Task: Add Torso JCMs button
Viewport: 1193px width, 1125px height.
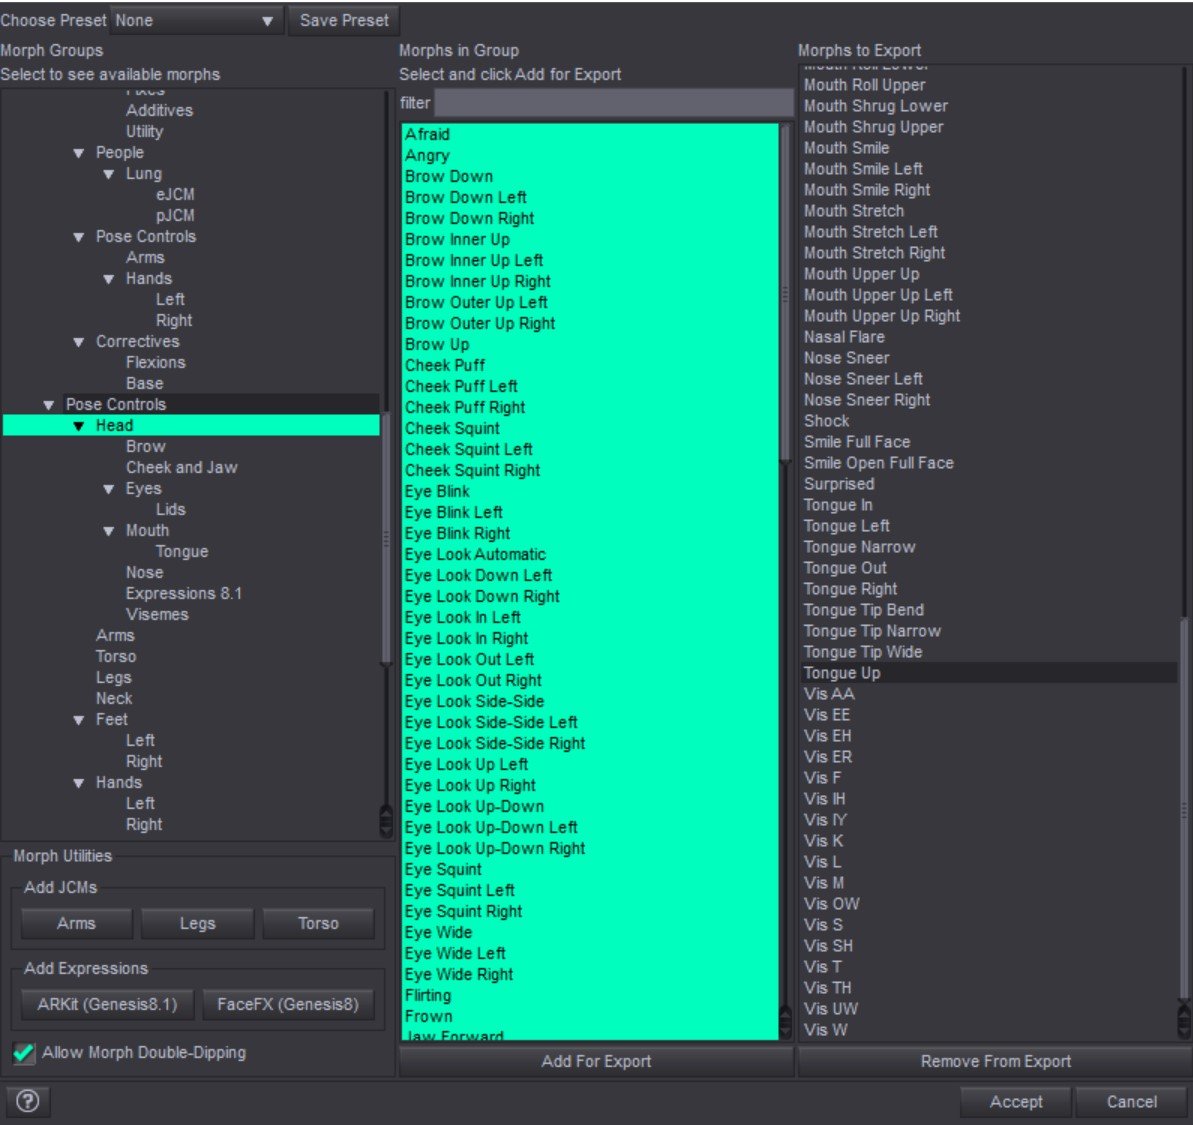Action: pyautogui.click(x=318, y=923)
